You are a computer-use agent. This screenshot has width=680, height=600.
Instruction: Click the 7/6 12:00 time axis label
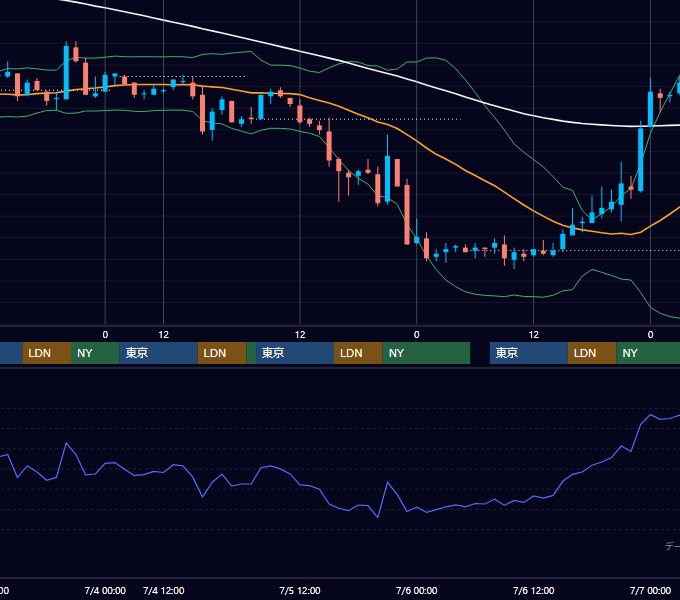533,590
